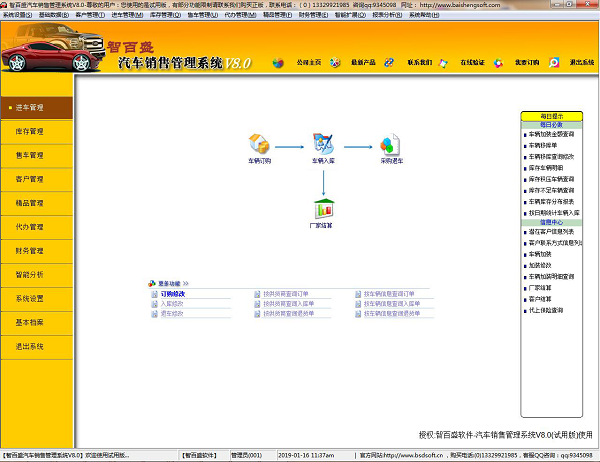Select 财务管理 in the left sidebar
Viewport: 600px width, 462px height.
click(x=37, y=251)
